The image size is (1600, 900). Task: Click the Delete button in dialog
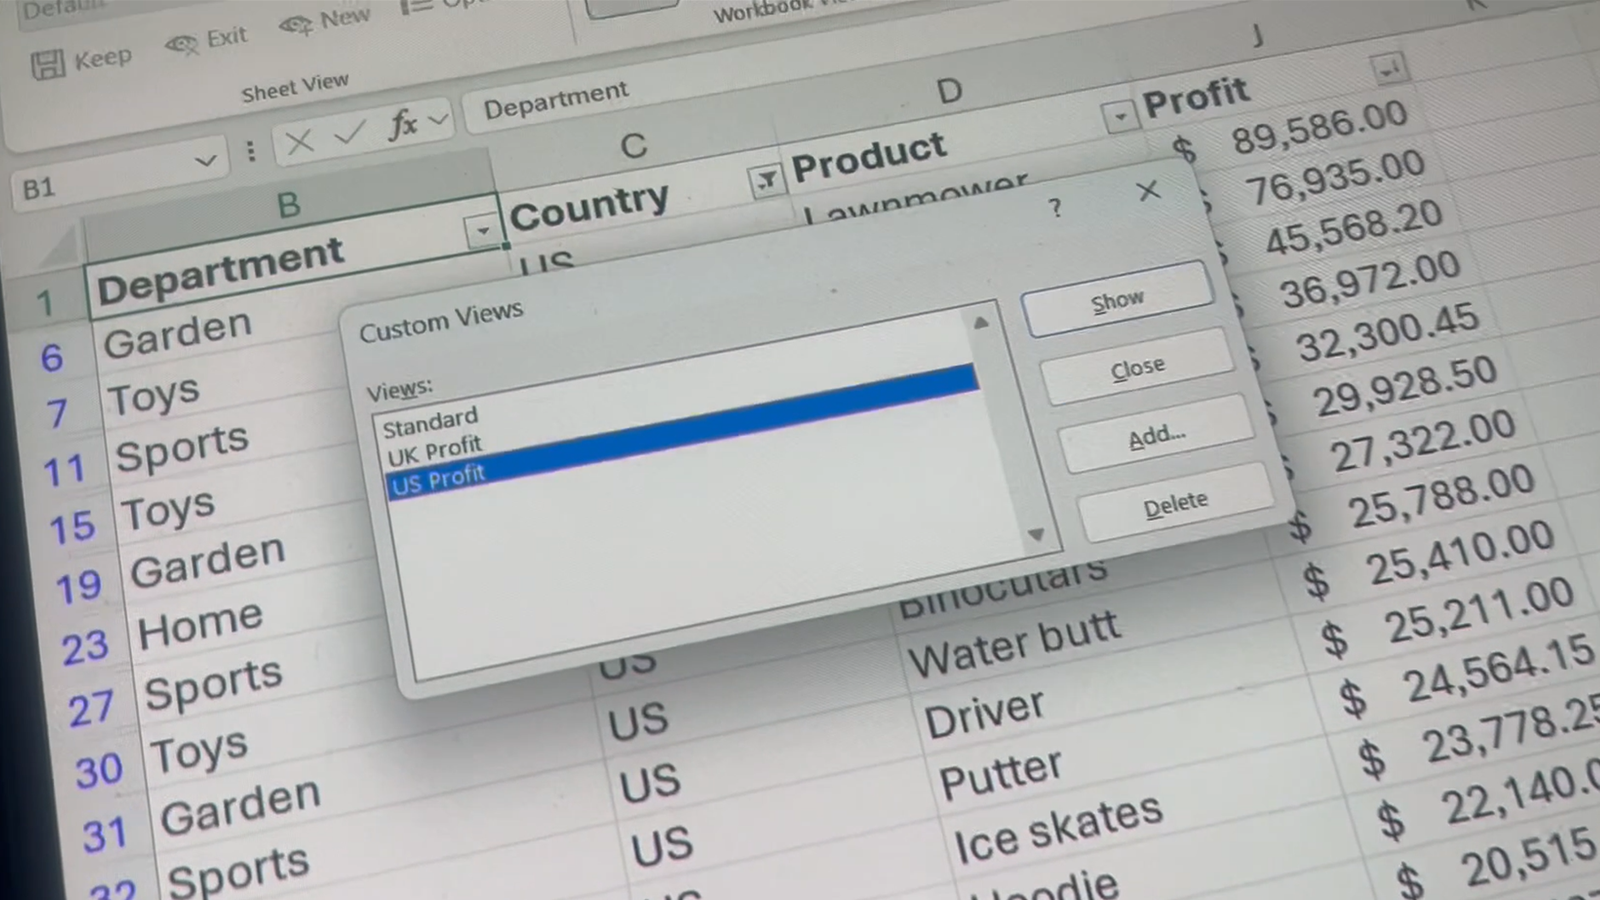[x=1175, y=504]
